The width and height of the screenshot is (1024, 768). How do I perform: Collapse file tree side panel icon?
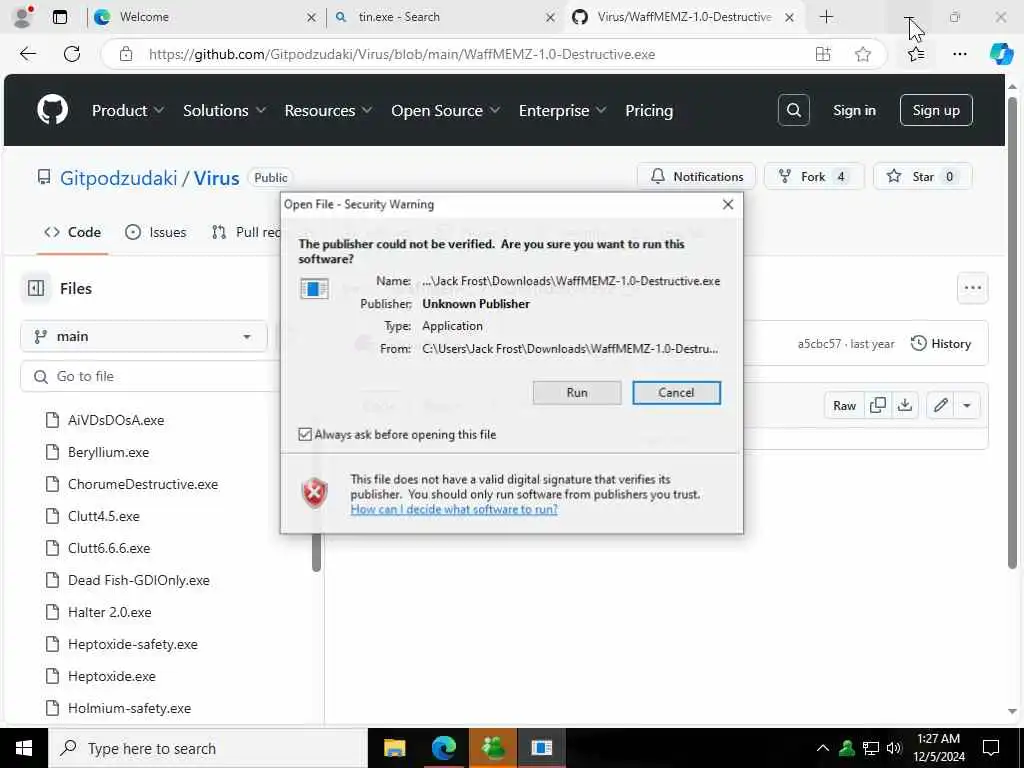coord(36,288)
